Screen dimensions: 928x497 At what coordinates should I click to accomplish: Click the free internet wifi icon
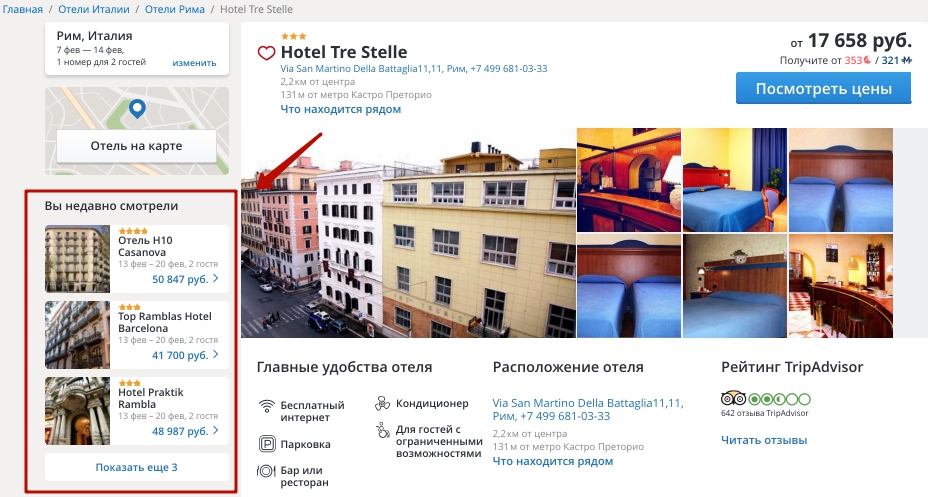(x=266, y=406)
